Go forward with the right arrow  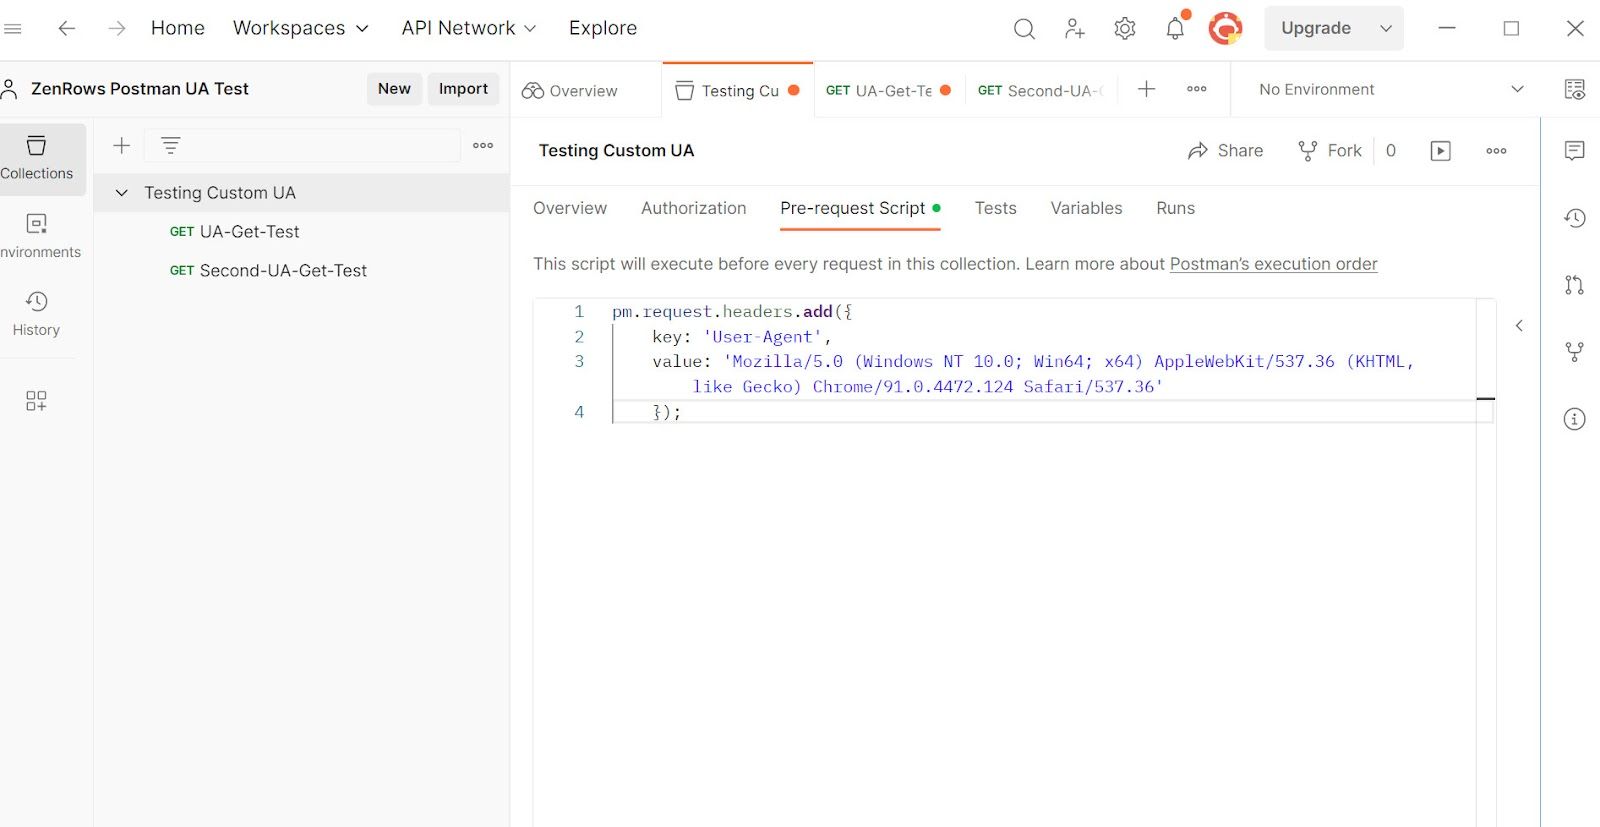tap(117, 28)
